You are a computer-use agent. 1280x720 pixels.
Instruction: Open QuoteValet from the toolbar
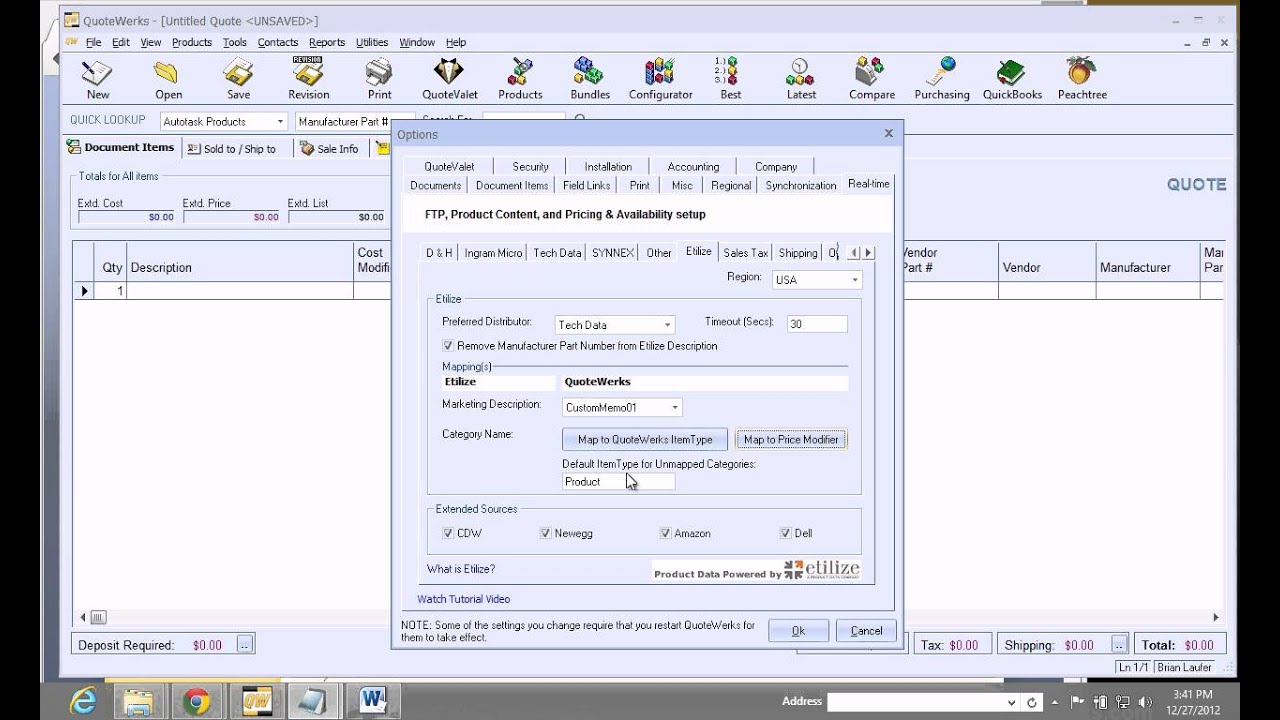450,79
